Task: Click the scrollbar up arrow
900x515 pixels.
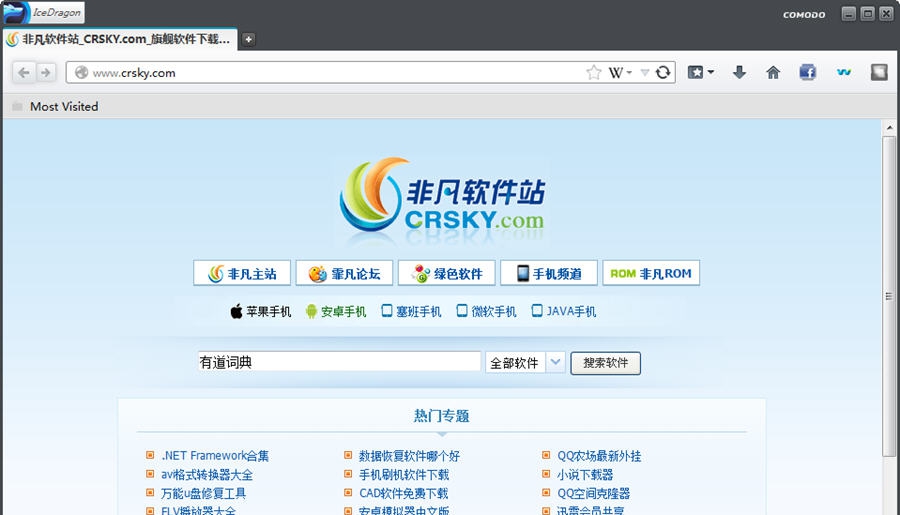Action: pos(889,127)
